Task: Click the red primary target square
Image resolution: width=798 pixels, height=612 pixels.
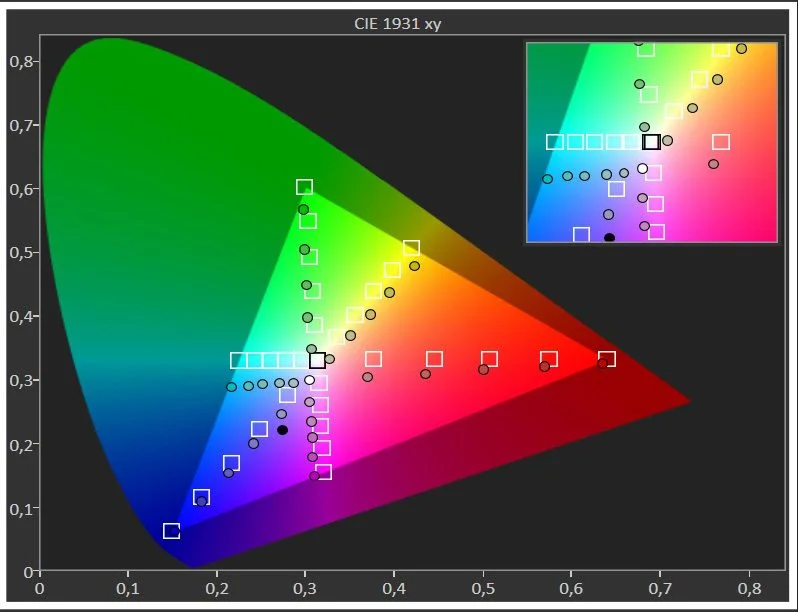Action: click(x=607, y=359)
